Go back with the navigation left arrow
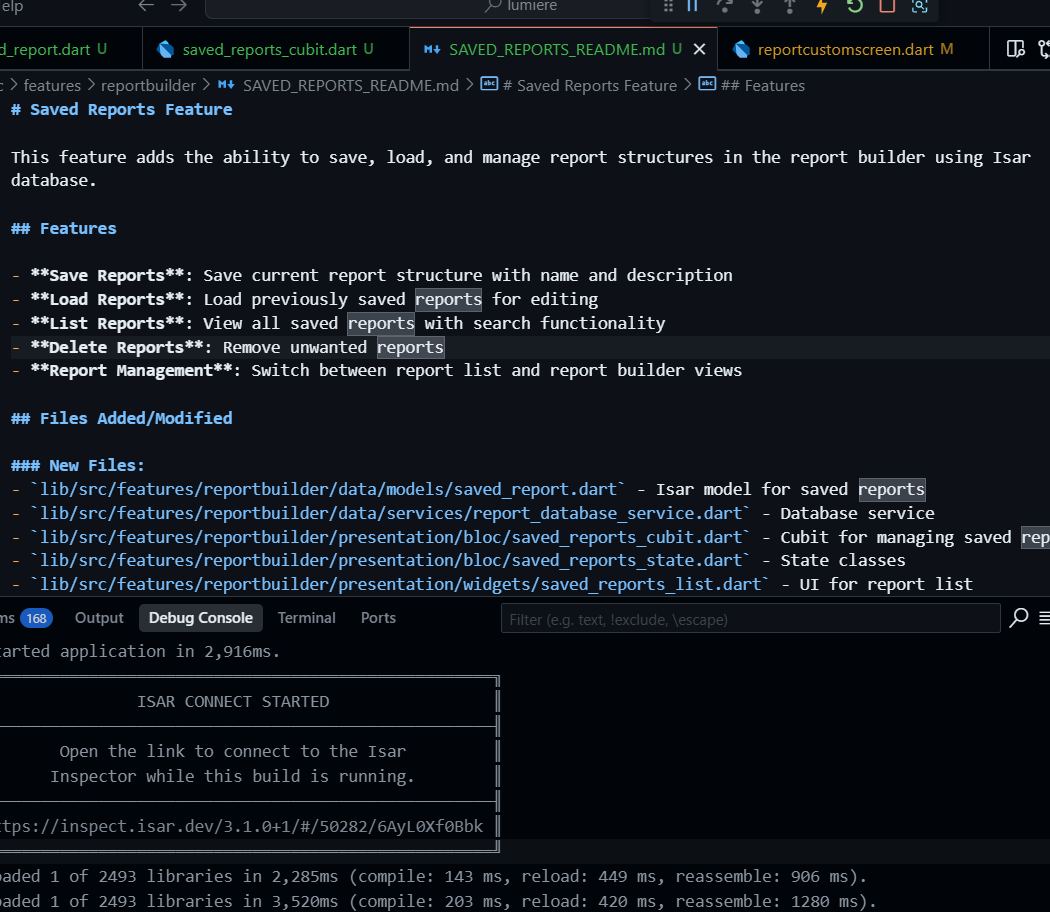The width and height of the screenshot is (1050, 912). pyautogui.click(x=146, y=5)
